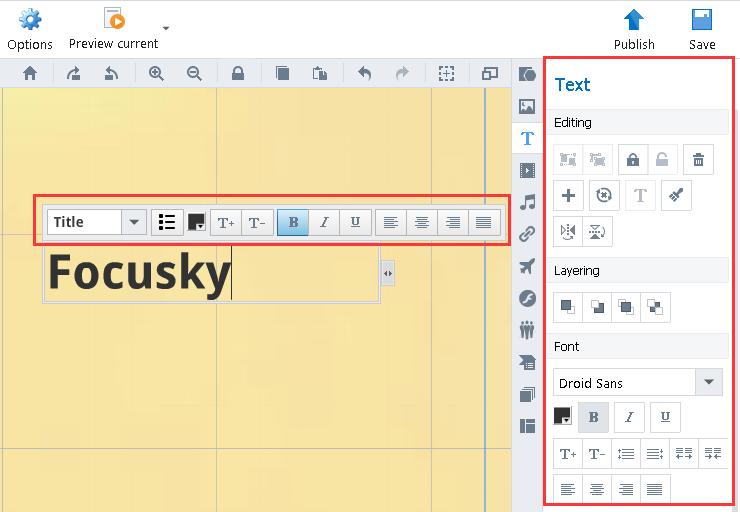Lock the canvas with padlock icon
This screenshot has height=512, width=740.
[x=238, y=73]
